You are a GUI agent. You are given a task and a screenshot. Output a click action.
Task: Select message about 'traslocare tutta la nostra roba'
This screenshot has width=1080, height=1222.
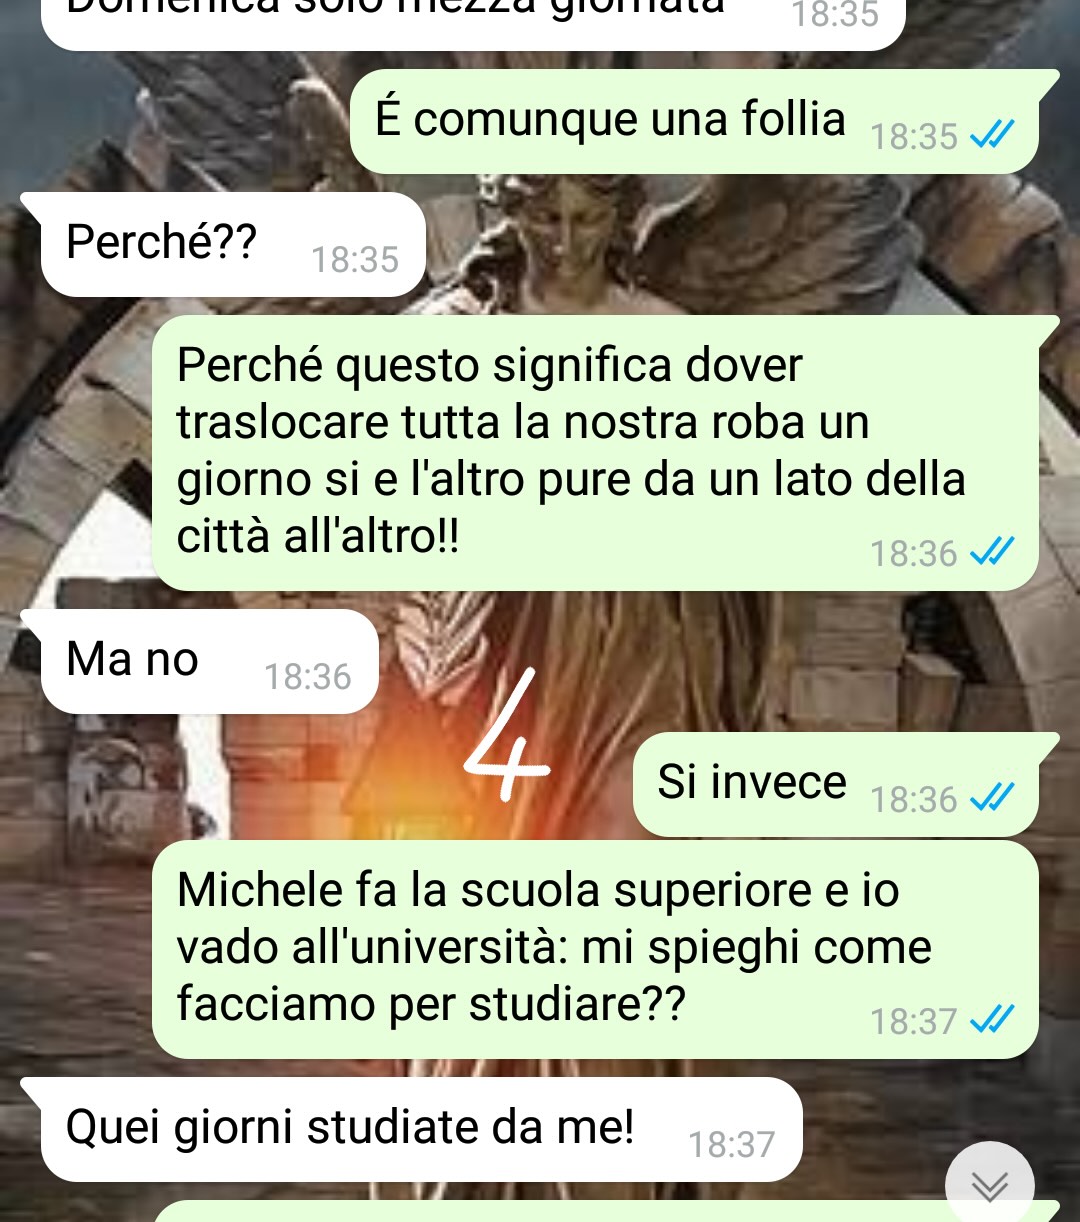click(604, 453)
